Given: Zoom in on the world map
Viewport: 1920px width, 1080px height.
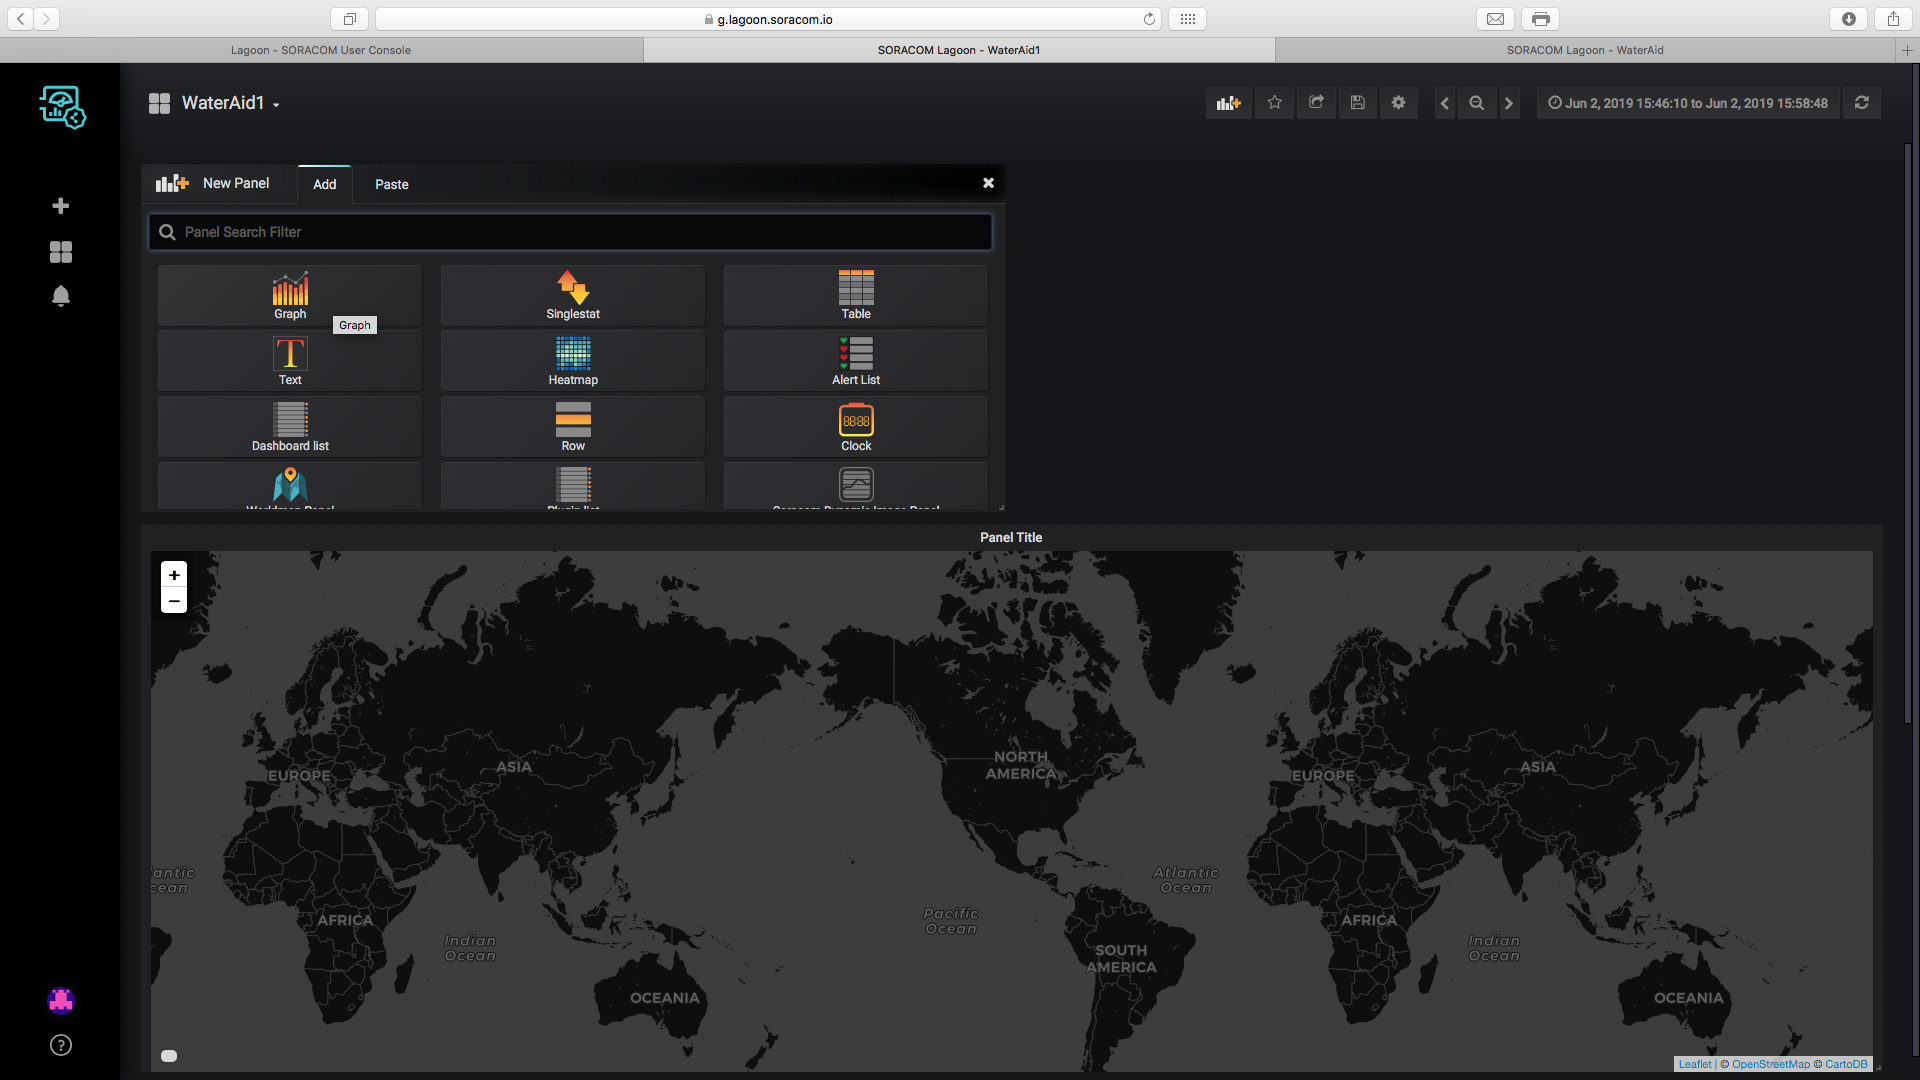Looking at the screenshot, I should point(174,575).
